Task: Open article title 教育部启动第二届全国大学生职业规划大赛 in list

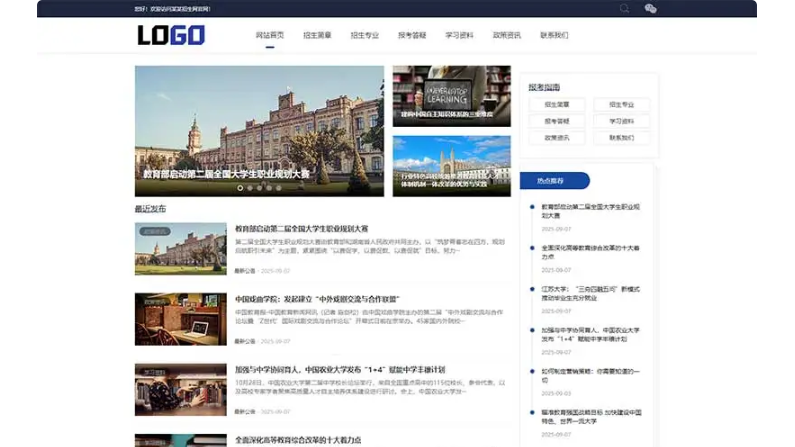Action: (302, 229)
